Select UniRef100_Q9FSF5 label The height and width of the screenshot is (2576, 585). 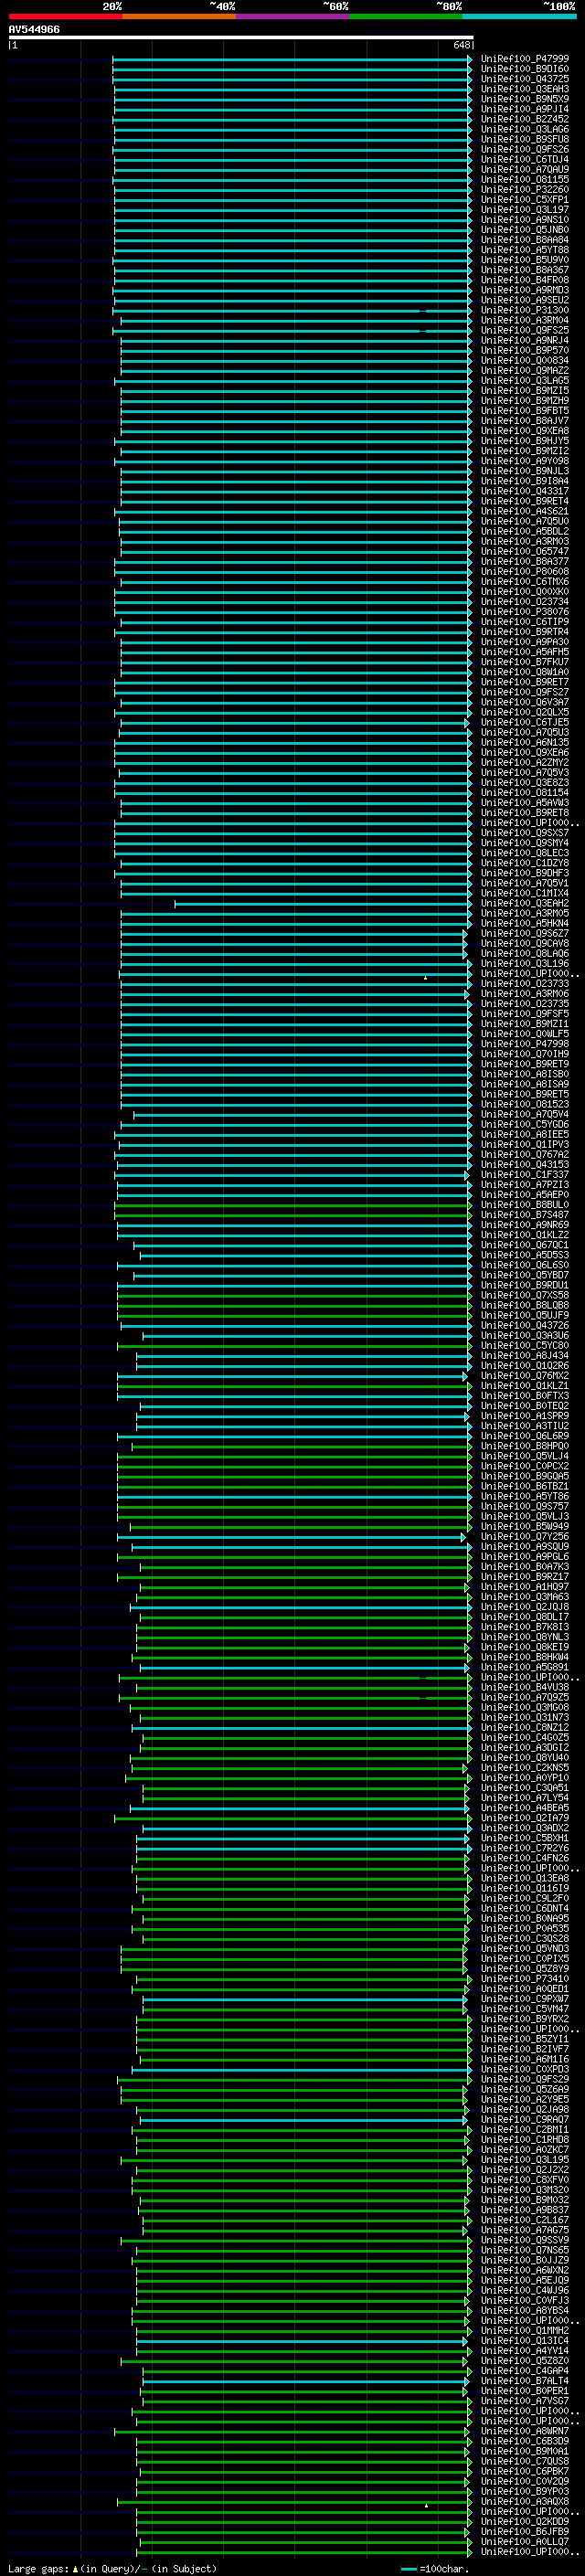point(525,1013)
